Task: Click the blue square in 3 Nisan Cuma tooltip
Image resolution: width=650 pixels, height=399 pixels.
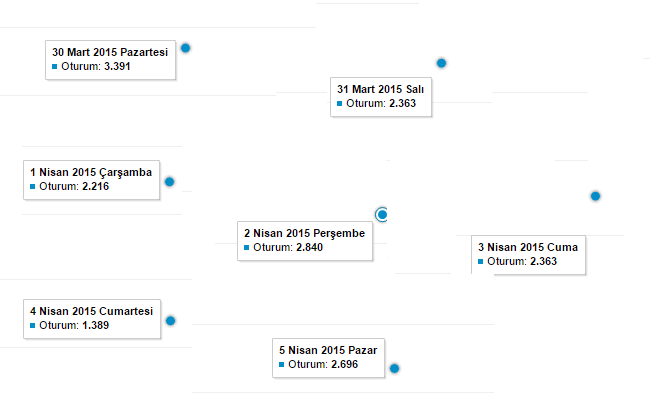Action: point(480,261)
